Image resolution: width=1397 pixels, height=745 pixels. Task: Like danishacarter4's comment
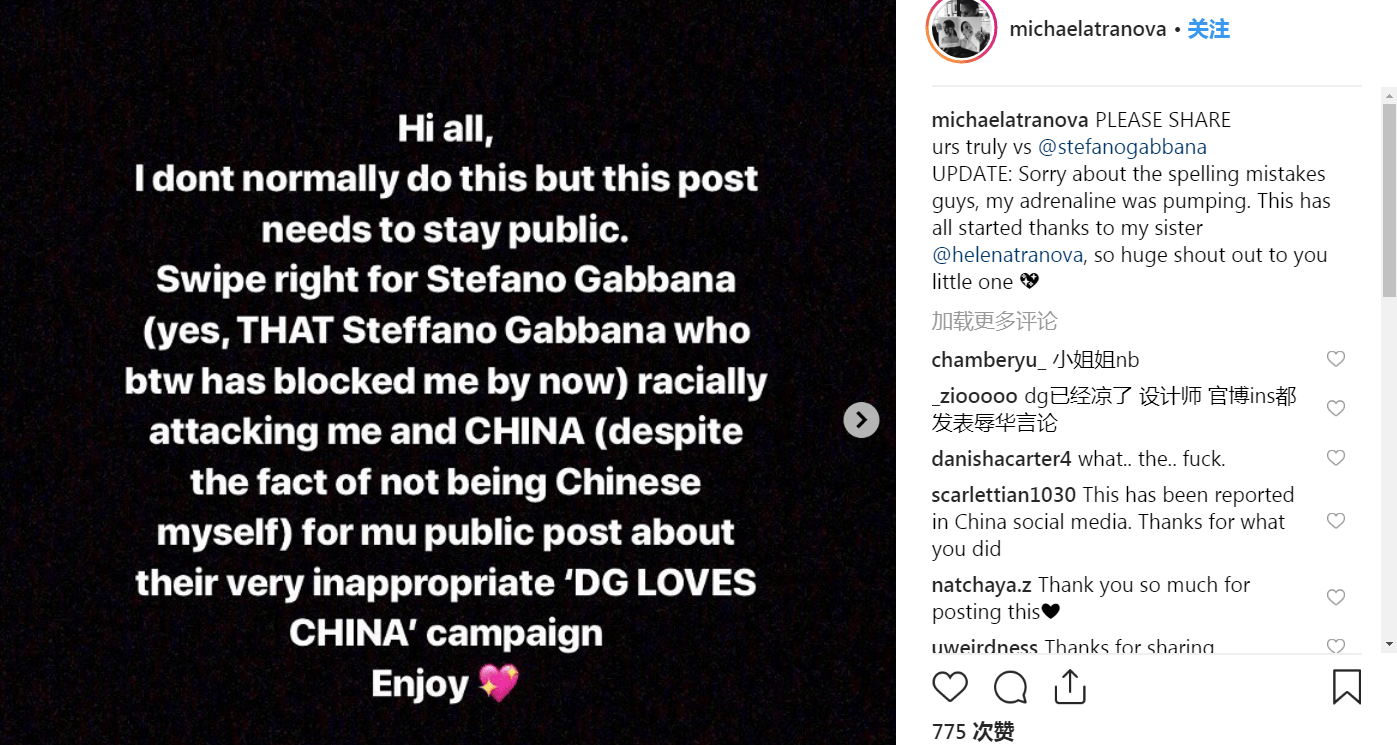click(x=1335, y=458)
